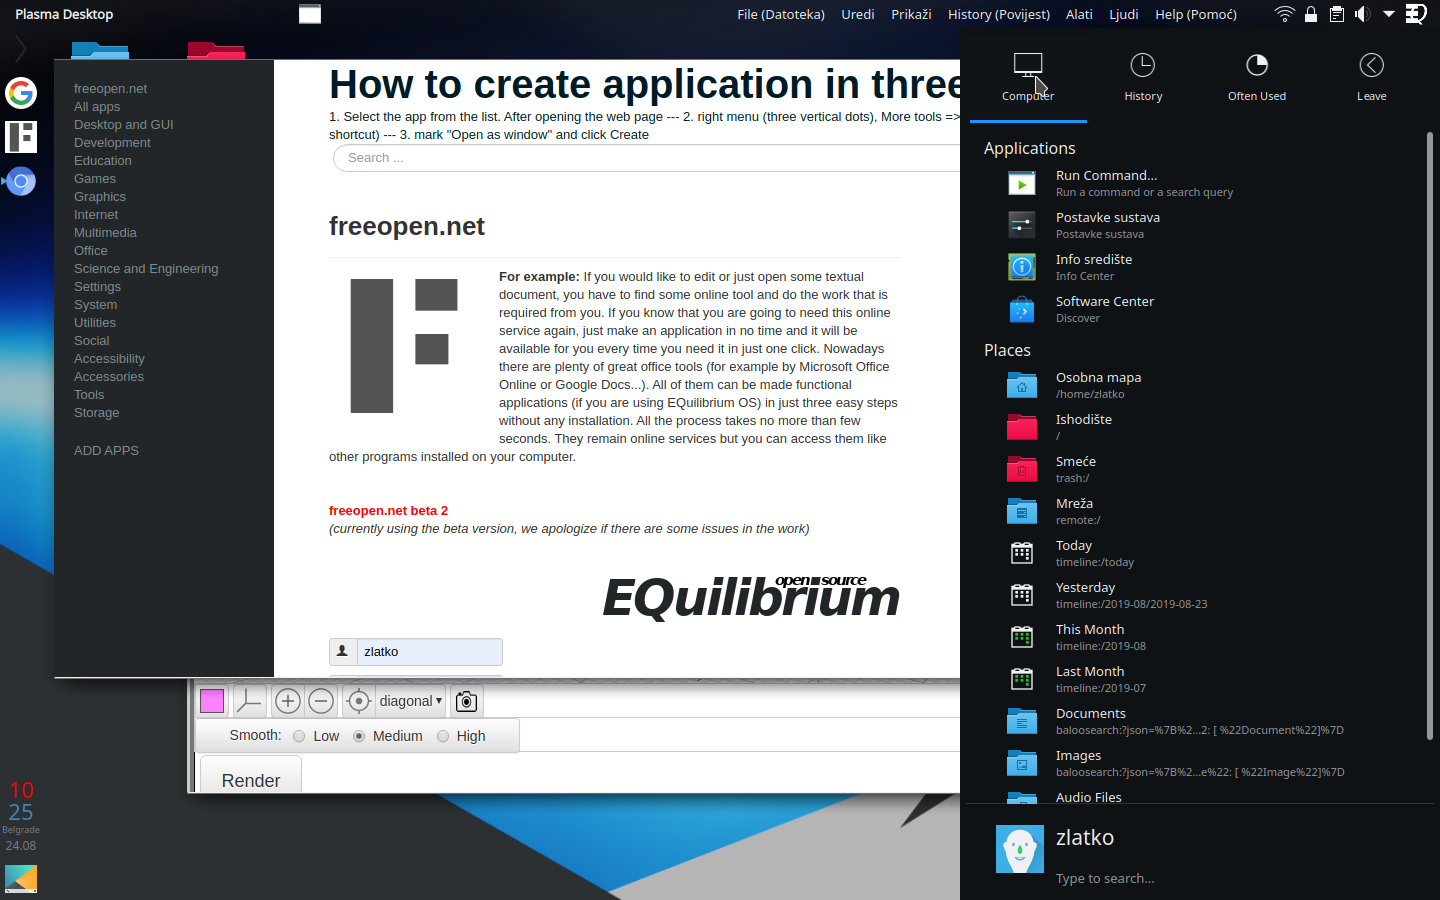Screen dimensions: 1440x900
Task: Click the zoom out minus icon
Action: [321, 701]
